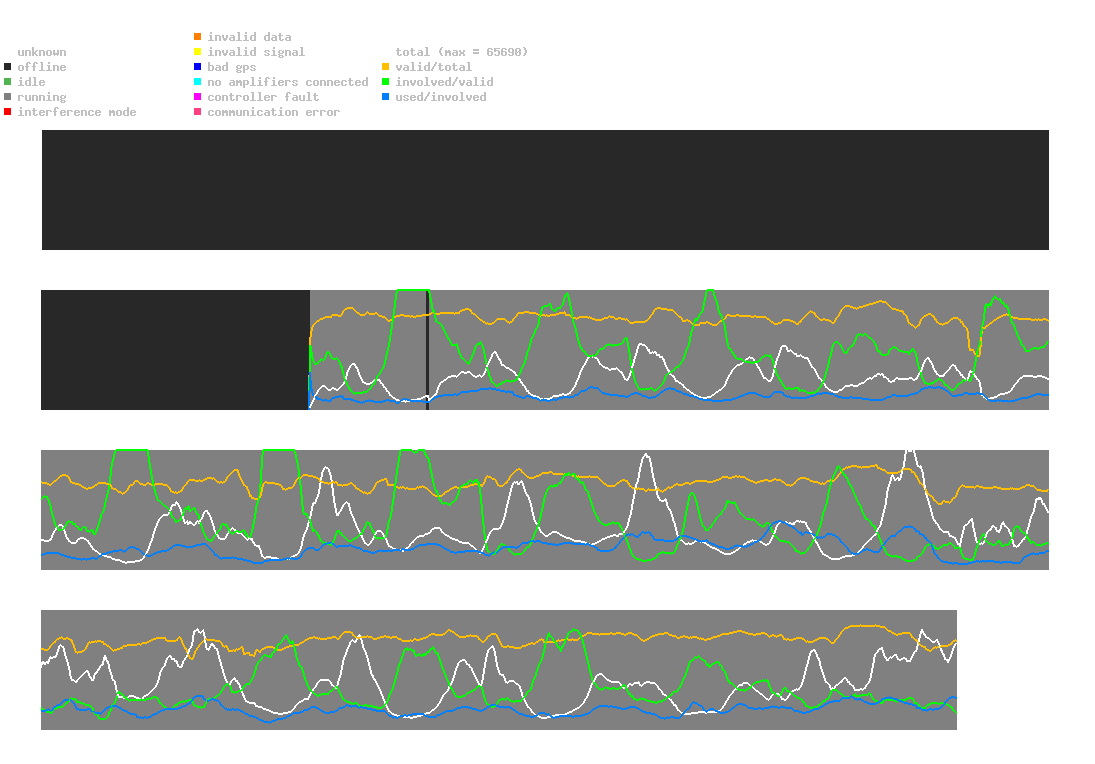Click the 'unknown' legend label
Screen dimensions: 1095x764
pyautogui.click(x=42, y=52)
